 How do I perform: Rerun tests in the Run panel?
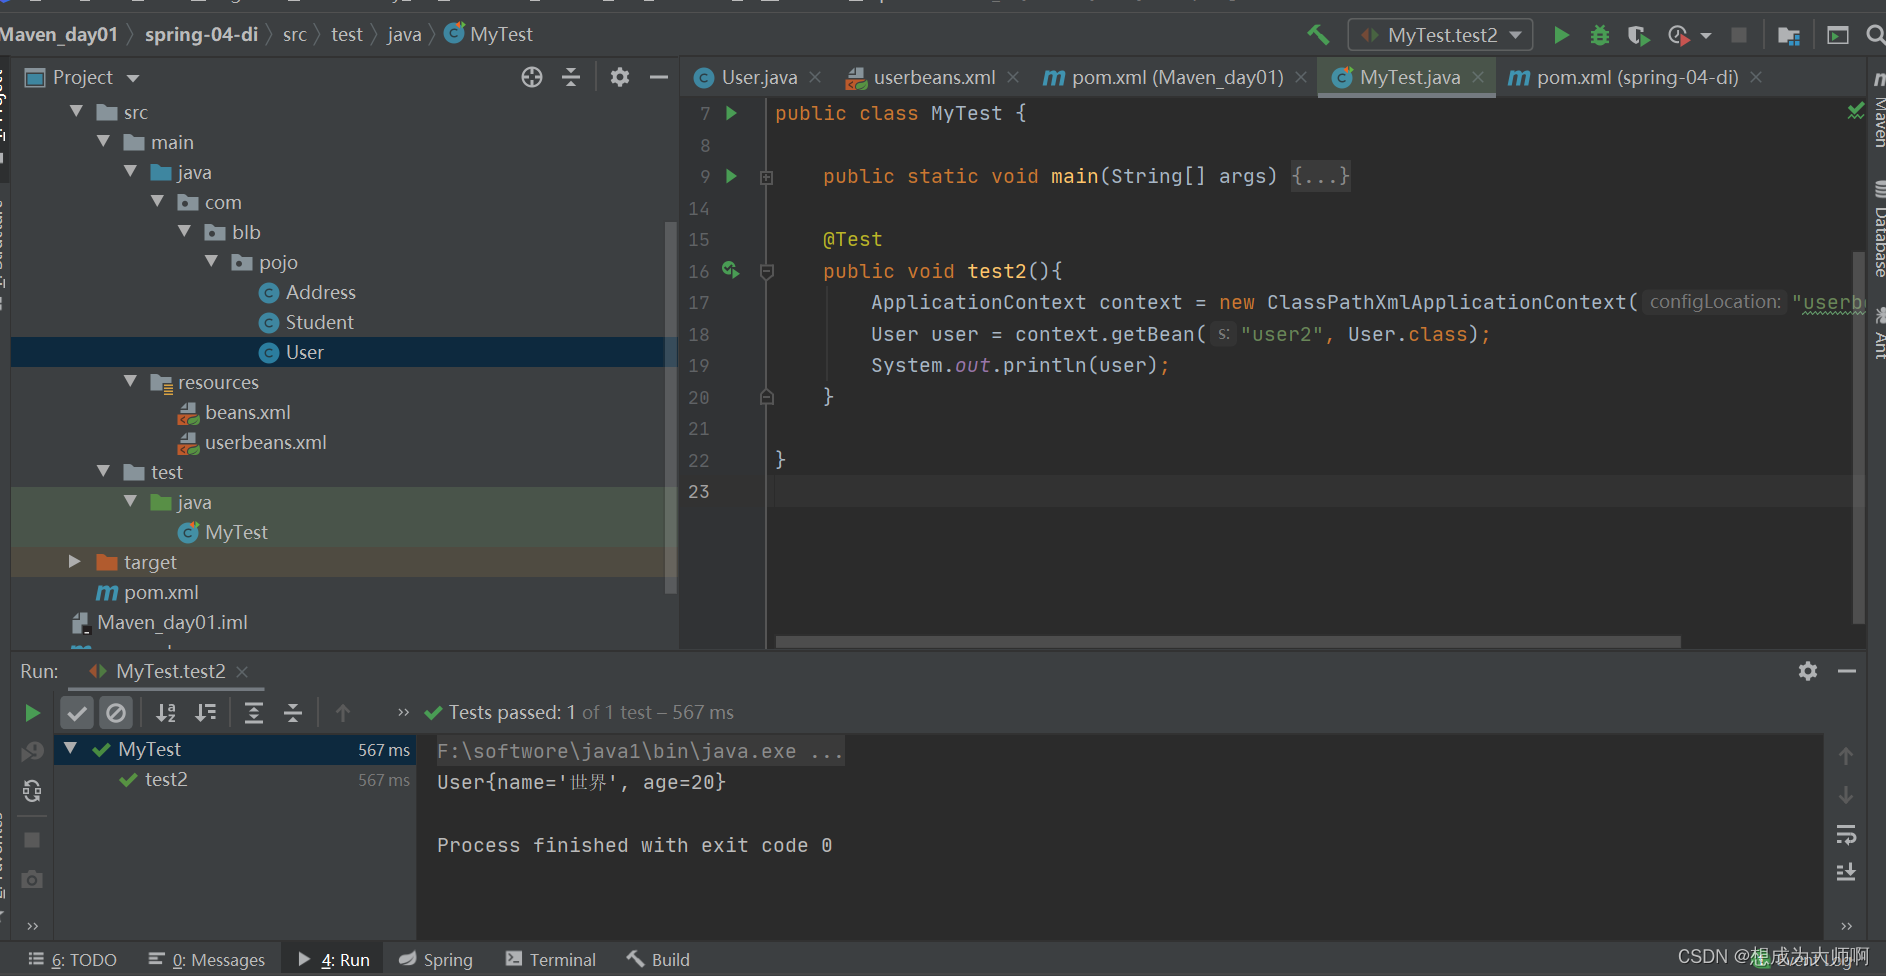32,713
